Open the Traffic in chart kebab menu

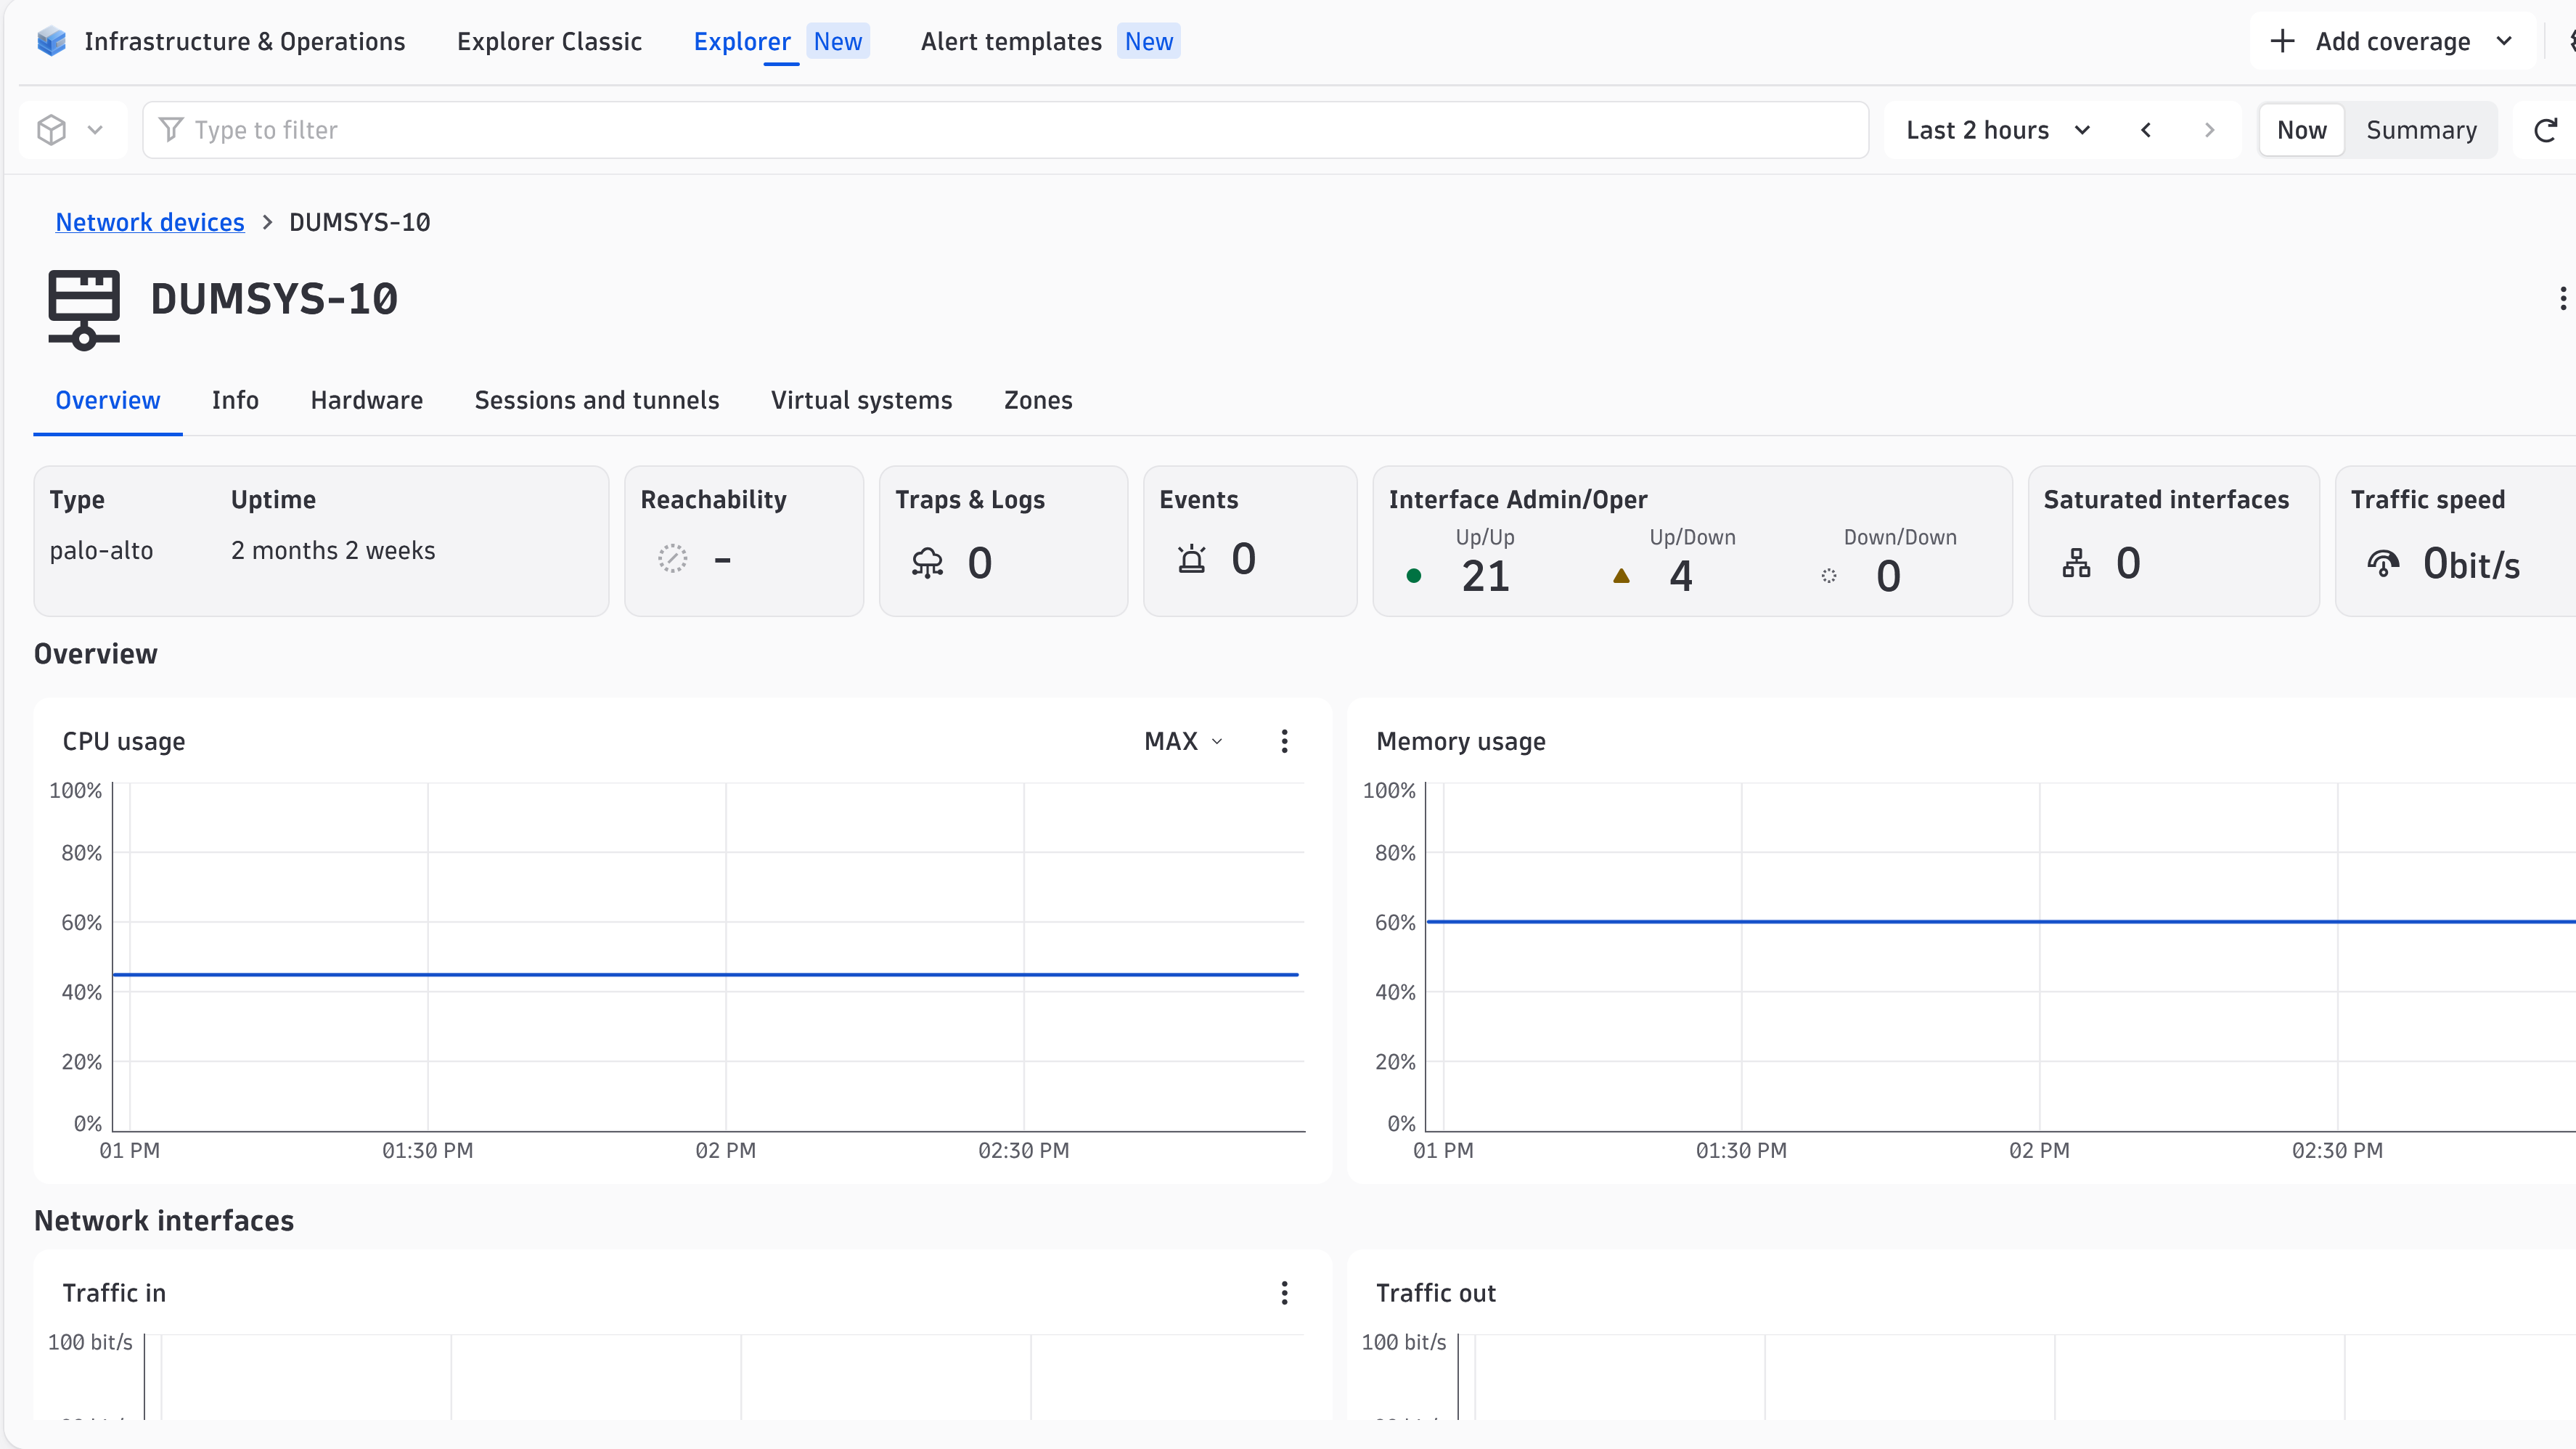click(x=1284, y=1293)
